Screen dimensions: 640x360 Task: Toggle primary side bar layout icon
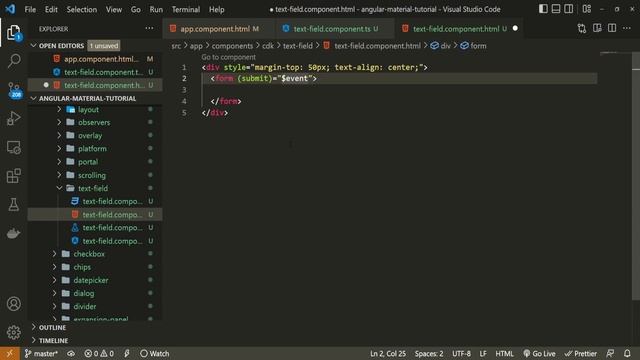pyautogui.click(x=543, y=9)
